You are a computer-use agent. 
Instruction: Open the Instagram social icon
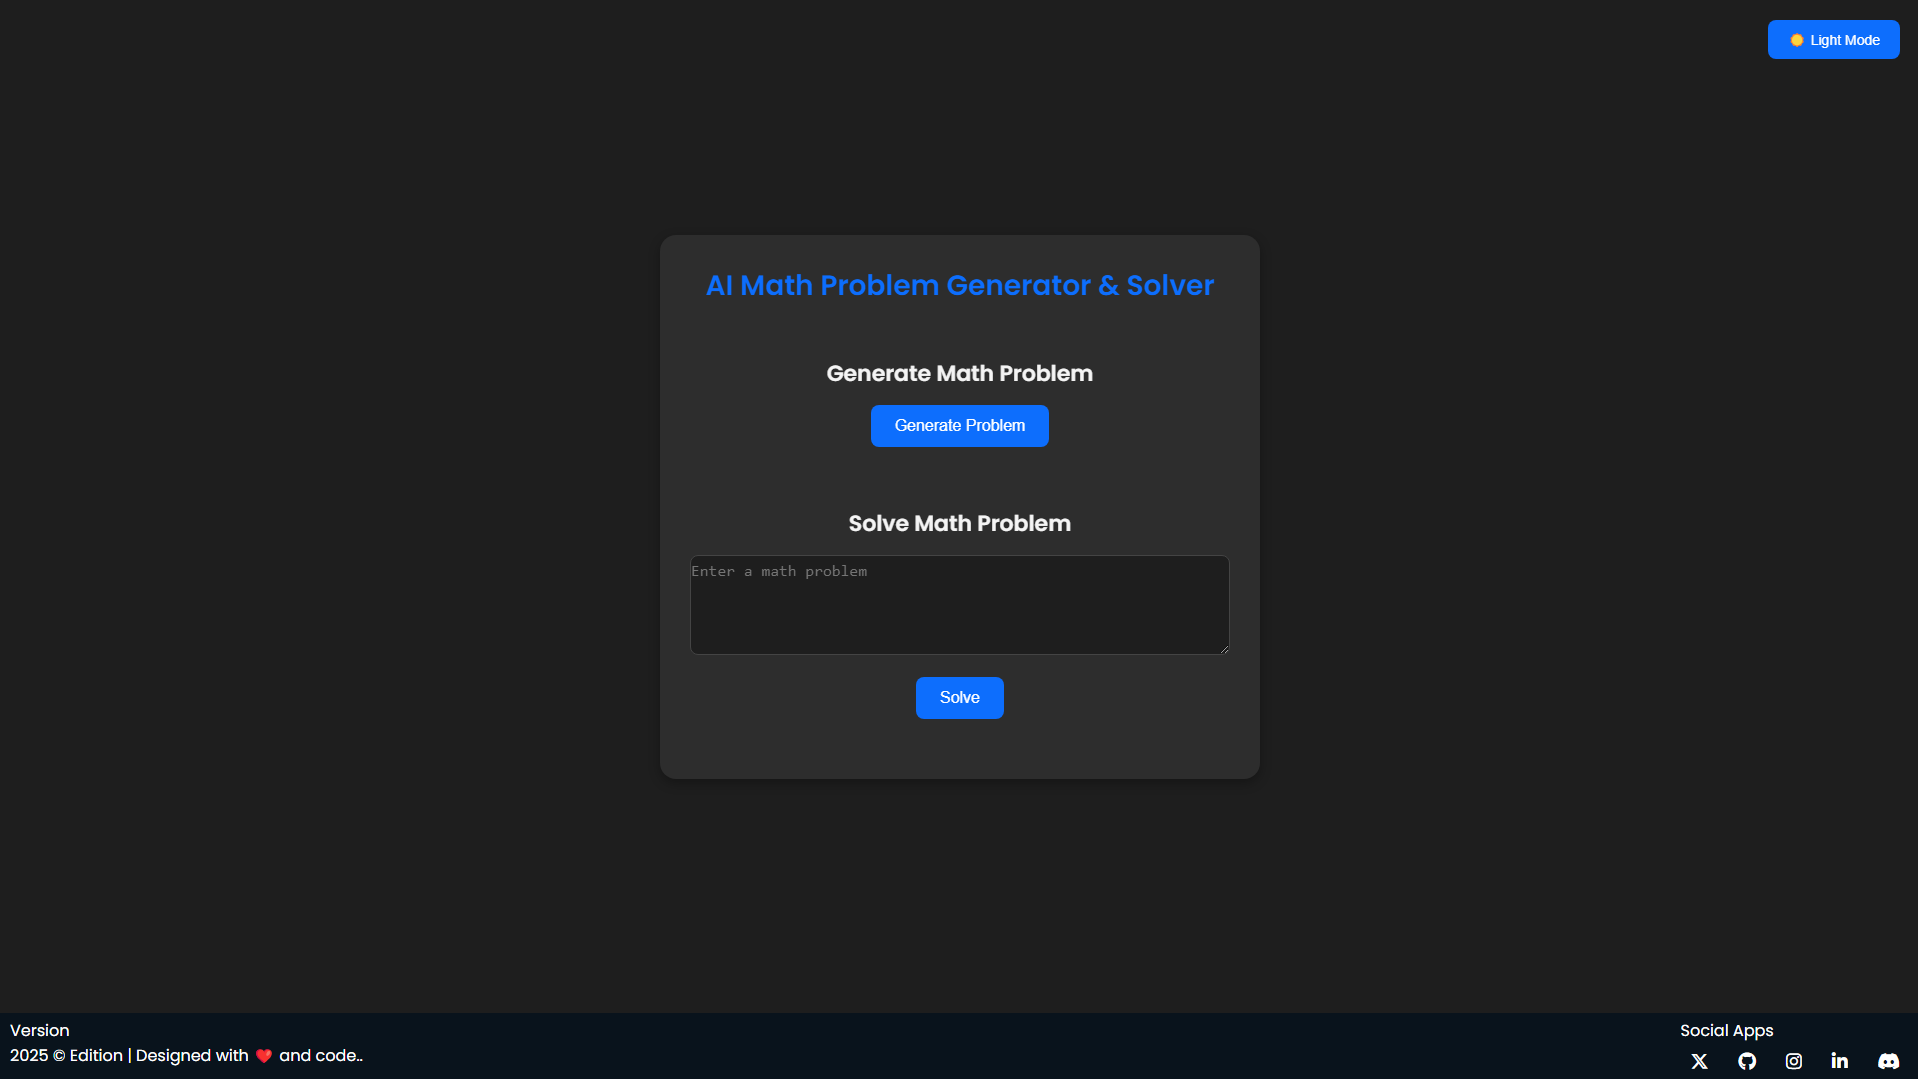point(1794,1061)
